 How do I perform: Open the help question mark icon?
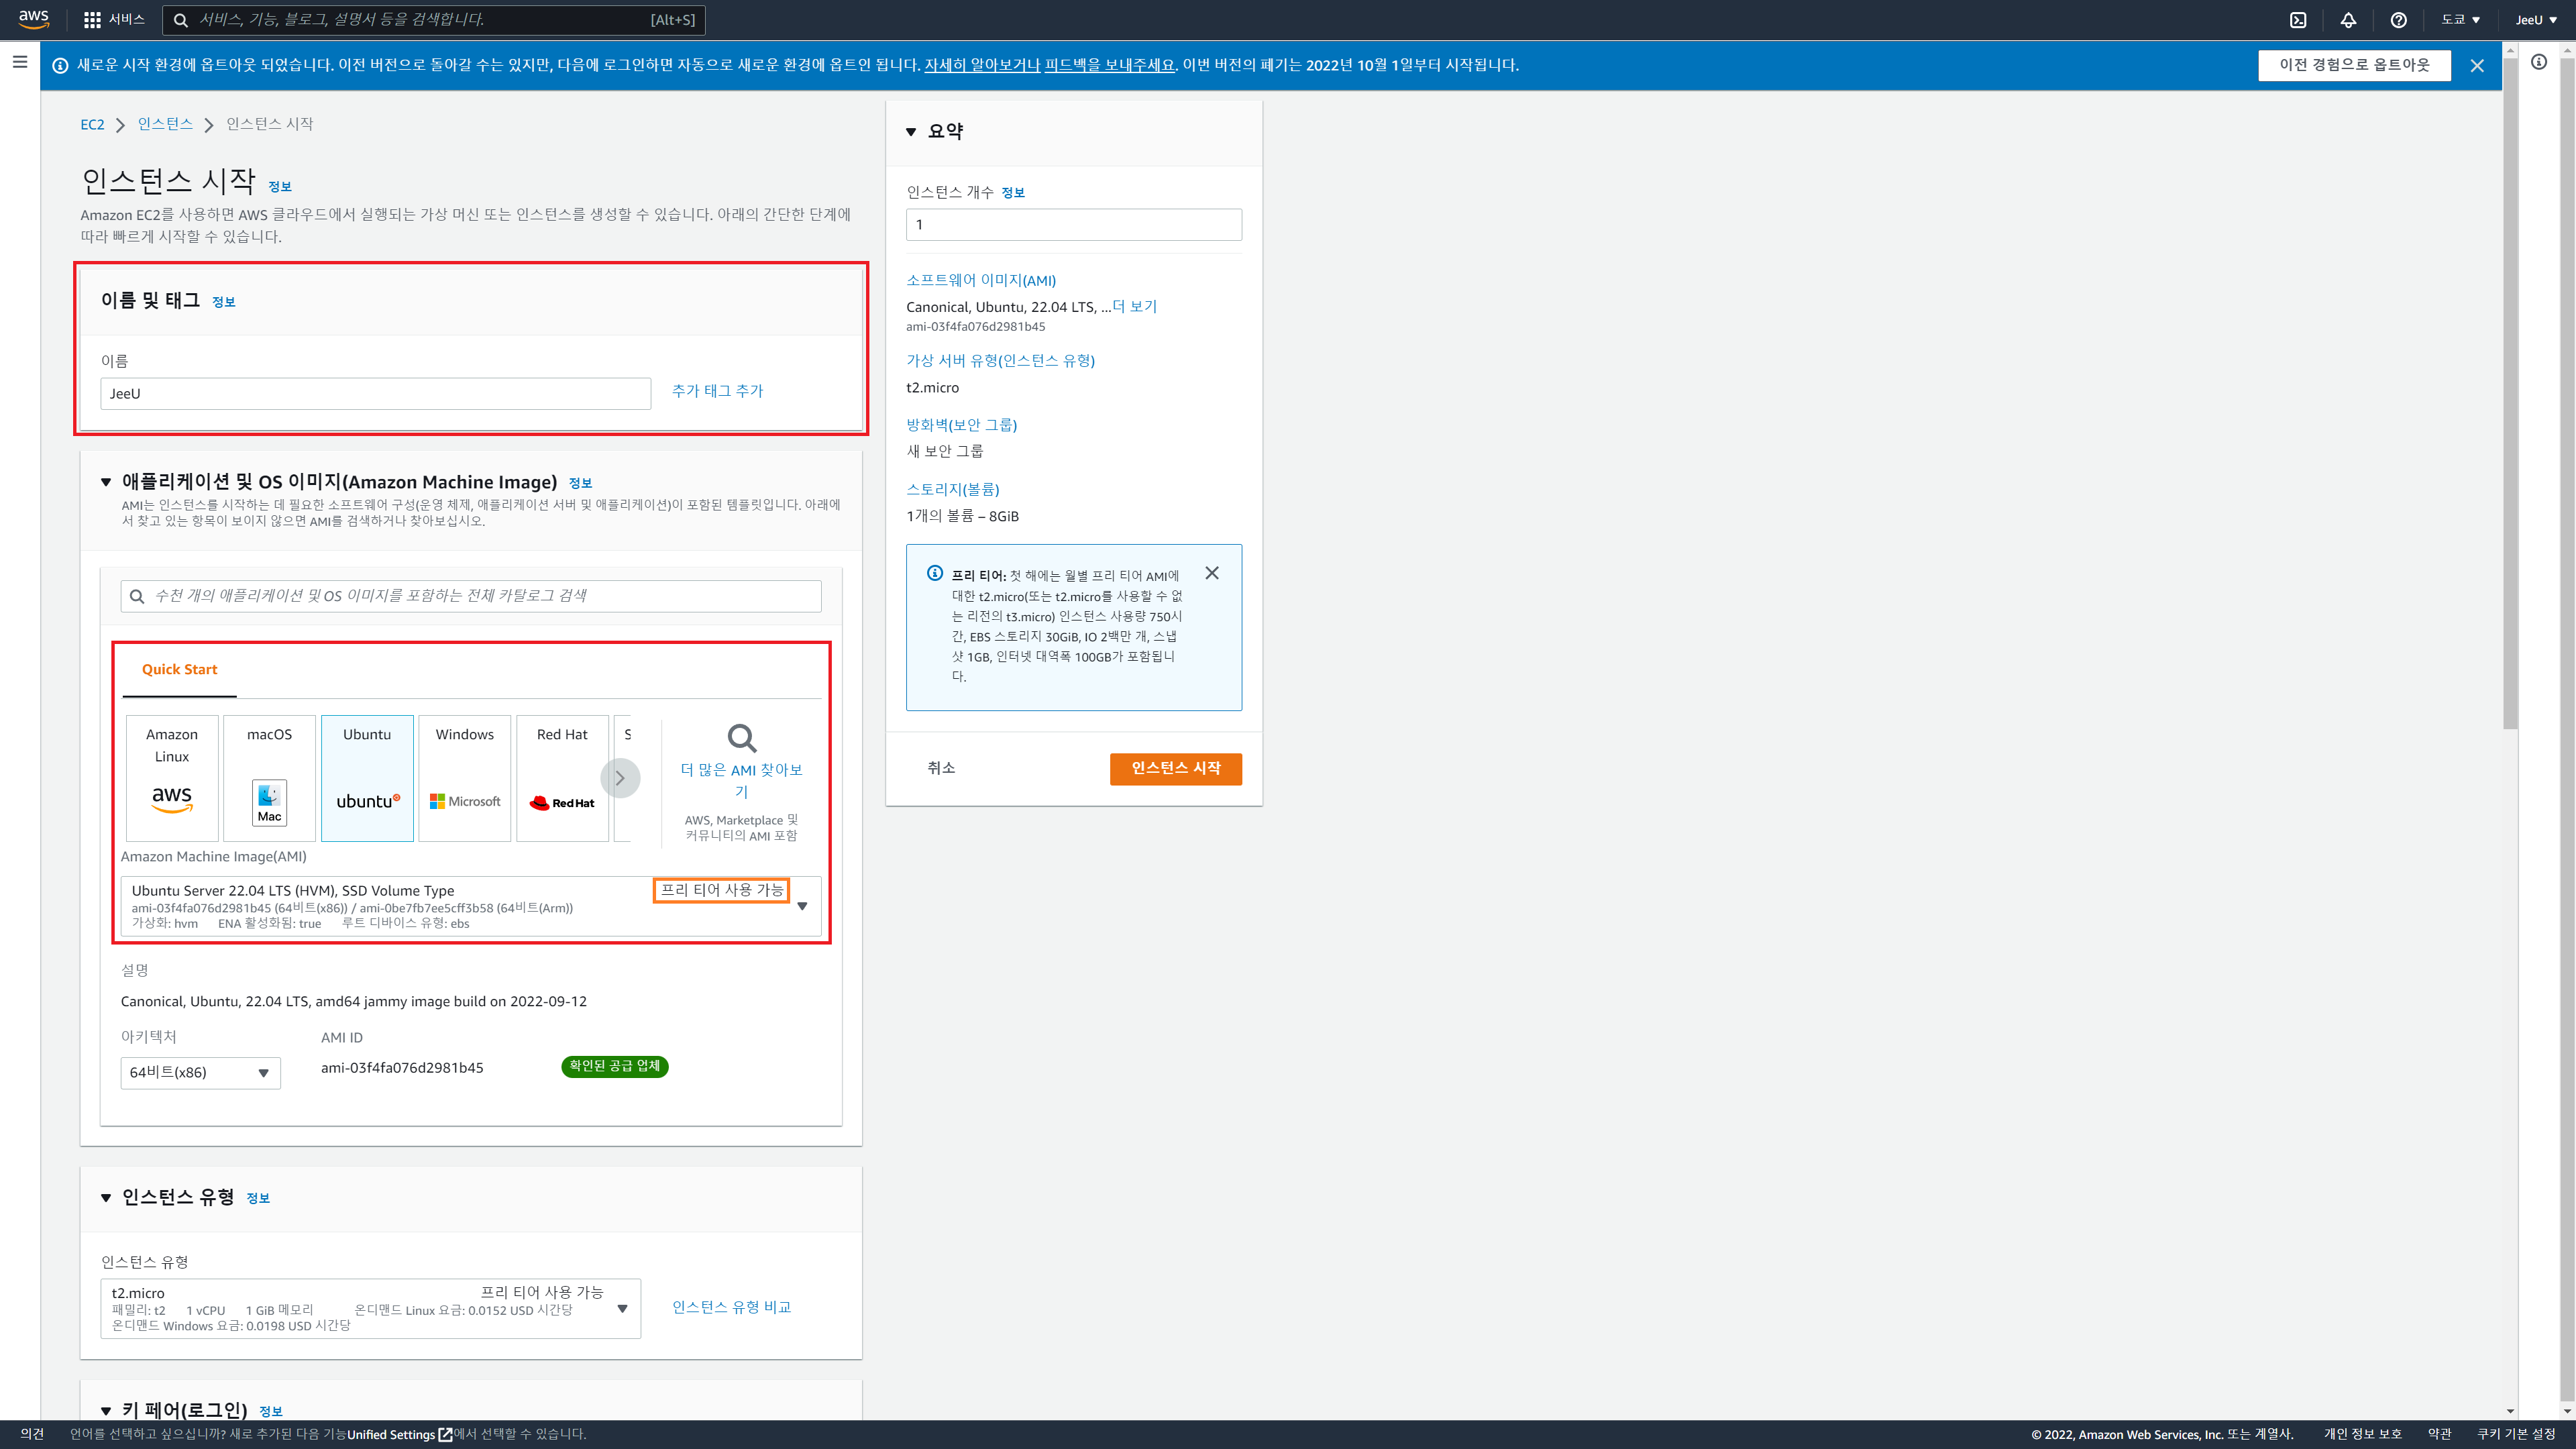(2398, 20)
